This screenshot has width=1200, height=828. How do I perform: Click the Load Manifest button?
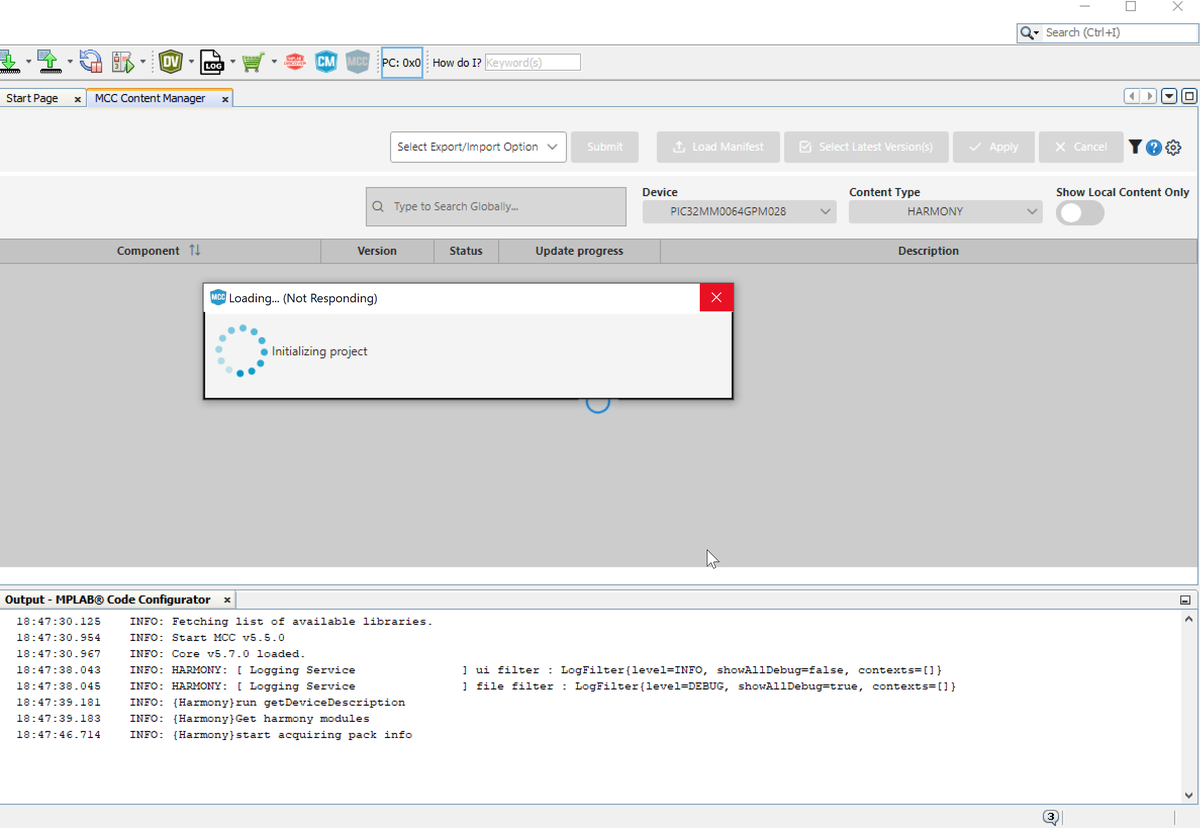coord(719,147)
